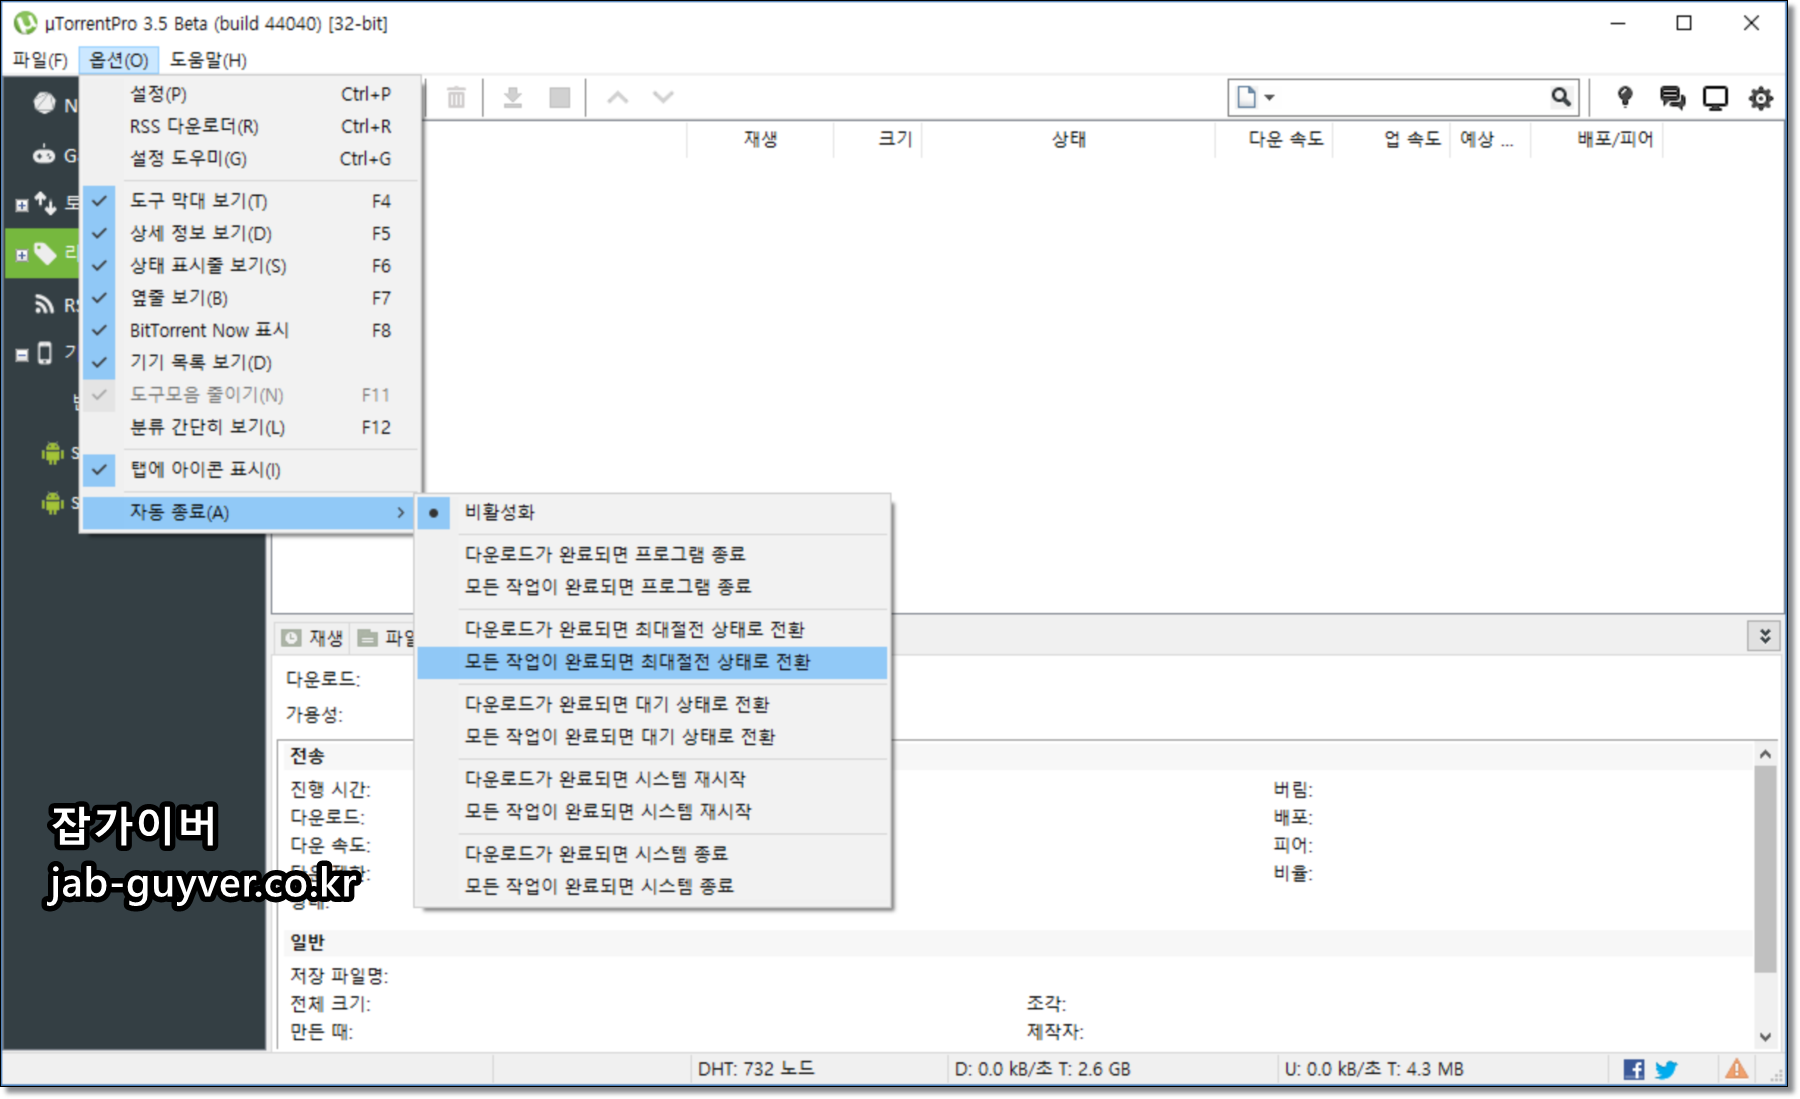The width and height of the screenshot is (1800, 1099).
Task: Toggle BitTorrent Now 표시 check item
Action: pos(250,330)
